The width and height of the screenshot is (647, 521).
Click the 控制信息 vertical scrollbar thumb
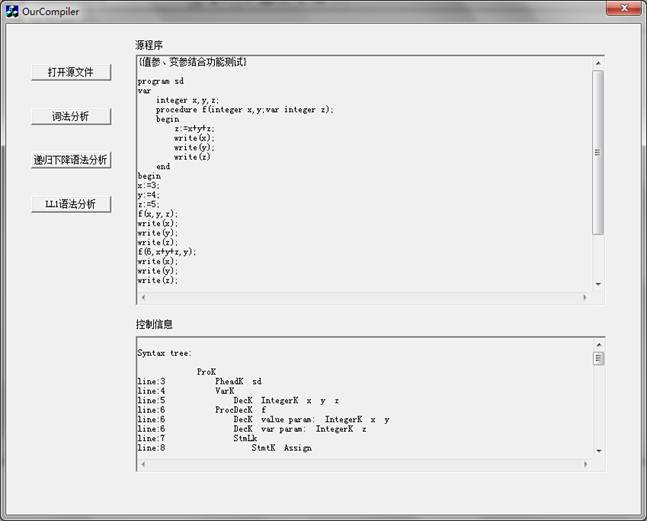pos(598,358)
